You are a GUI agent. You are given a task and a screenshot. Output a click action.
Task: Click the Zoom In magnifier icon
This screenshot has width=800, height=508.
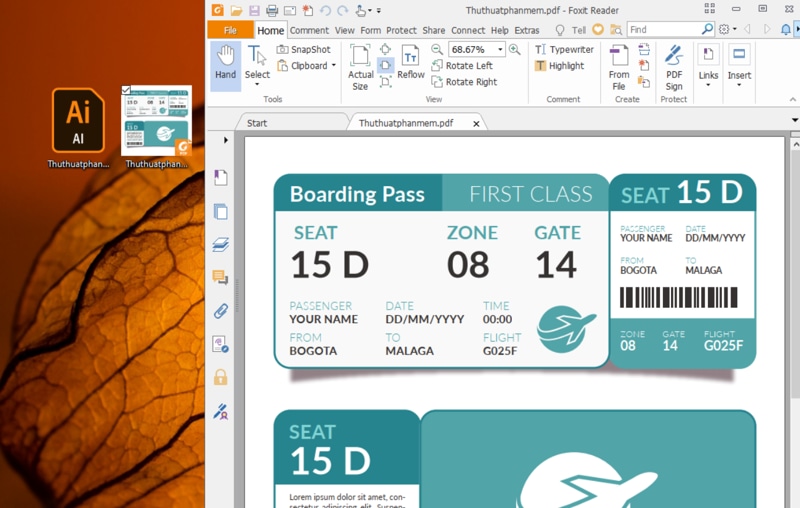515,49
